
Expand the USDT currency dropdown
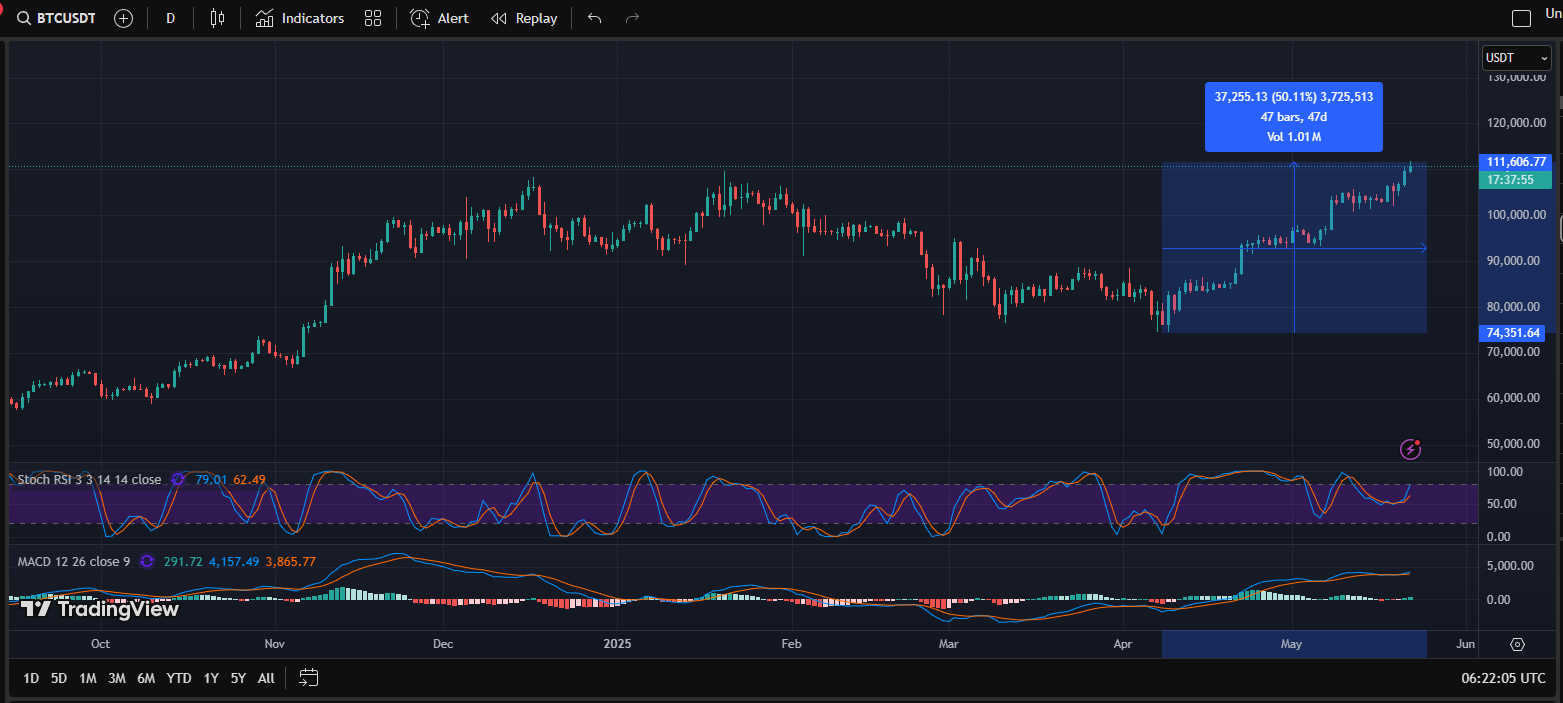(1516, 58)
